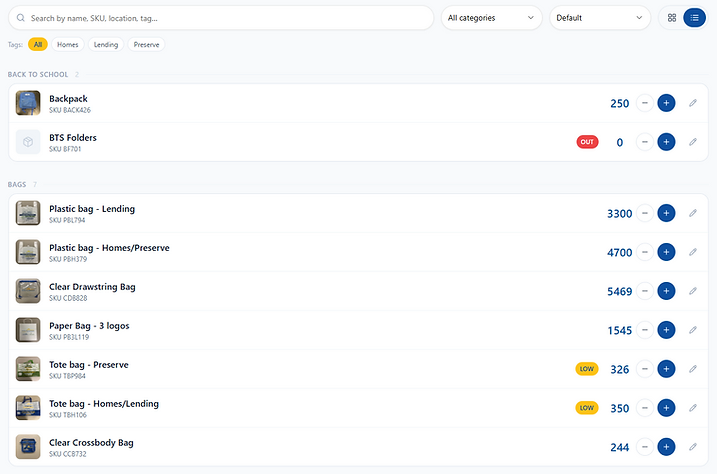717x474 pixels.
Task: Click the OUT badge on BTS Folders
Action: click(587, 142)
